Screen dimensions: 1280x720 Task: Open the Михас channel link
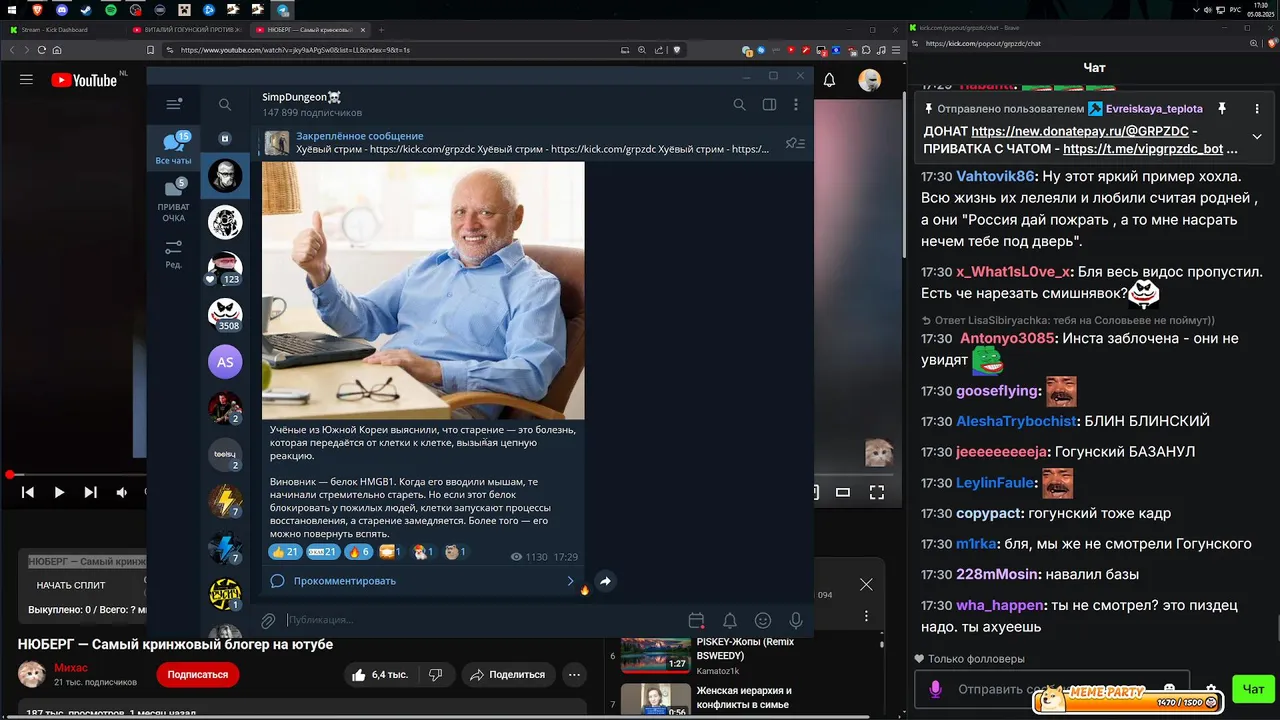click(x=71, y=668)
